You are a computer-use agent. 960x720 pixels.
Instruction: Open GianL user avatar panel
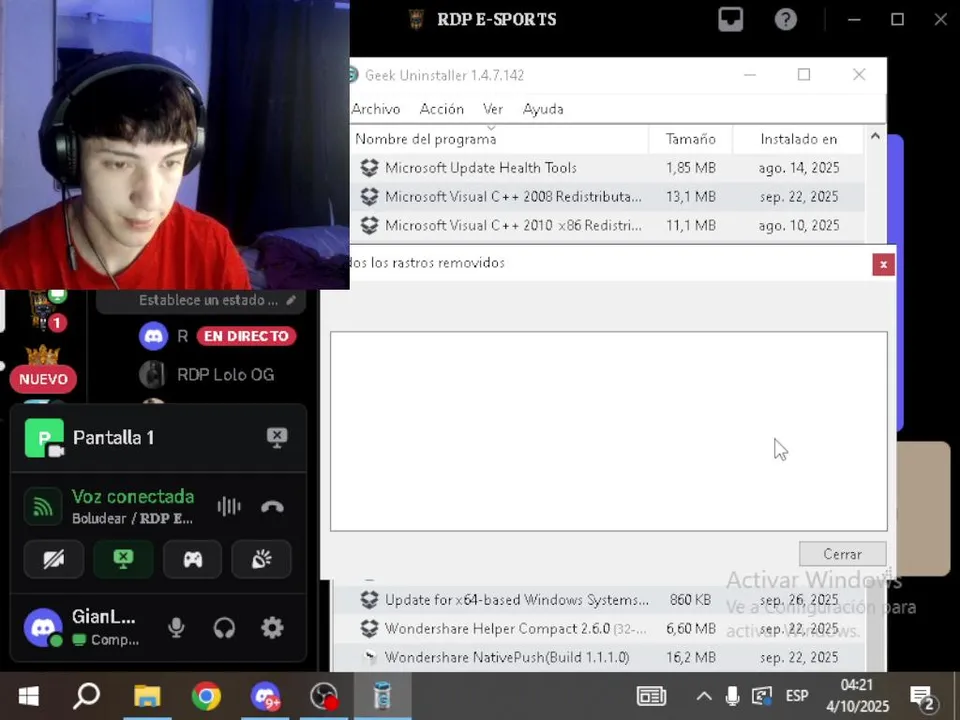pos(43,628)
